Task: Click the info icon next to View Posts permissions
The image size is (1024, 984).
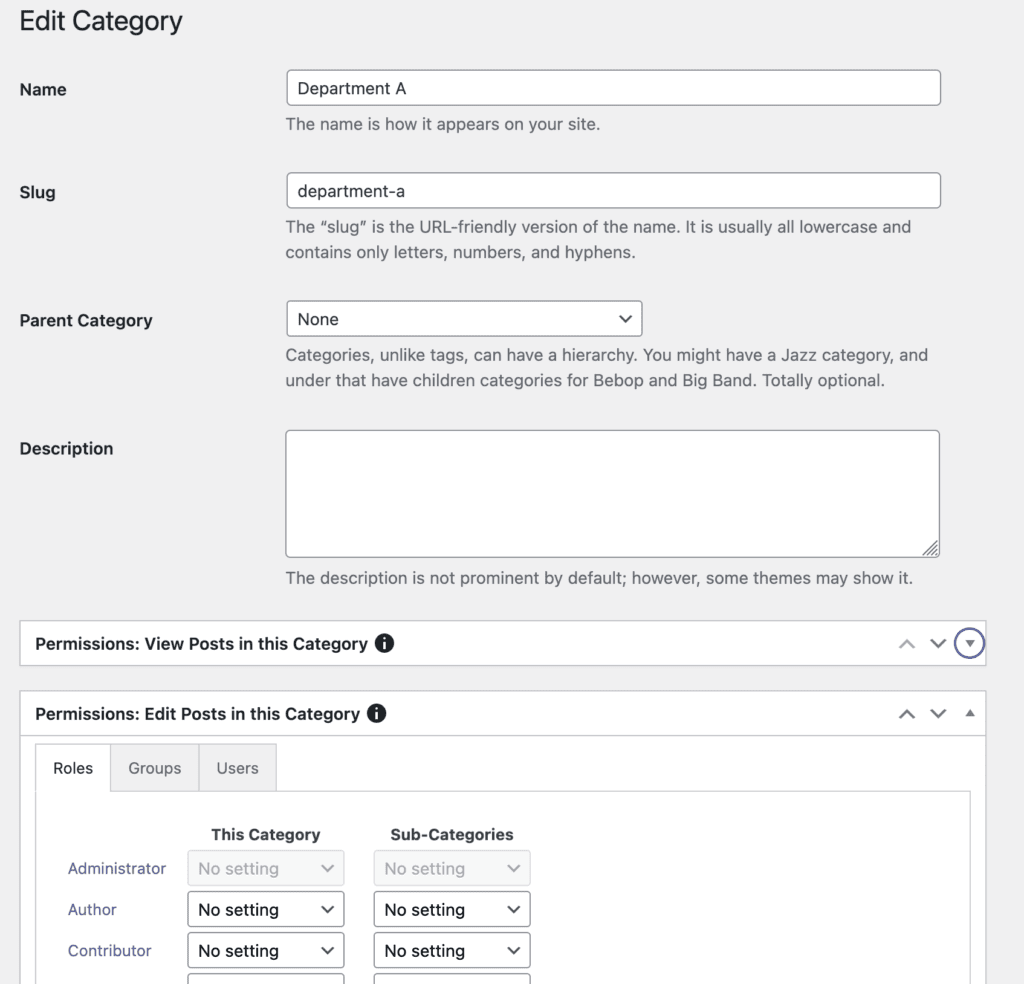Action: pyautogui.click(x=383, y=643)
